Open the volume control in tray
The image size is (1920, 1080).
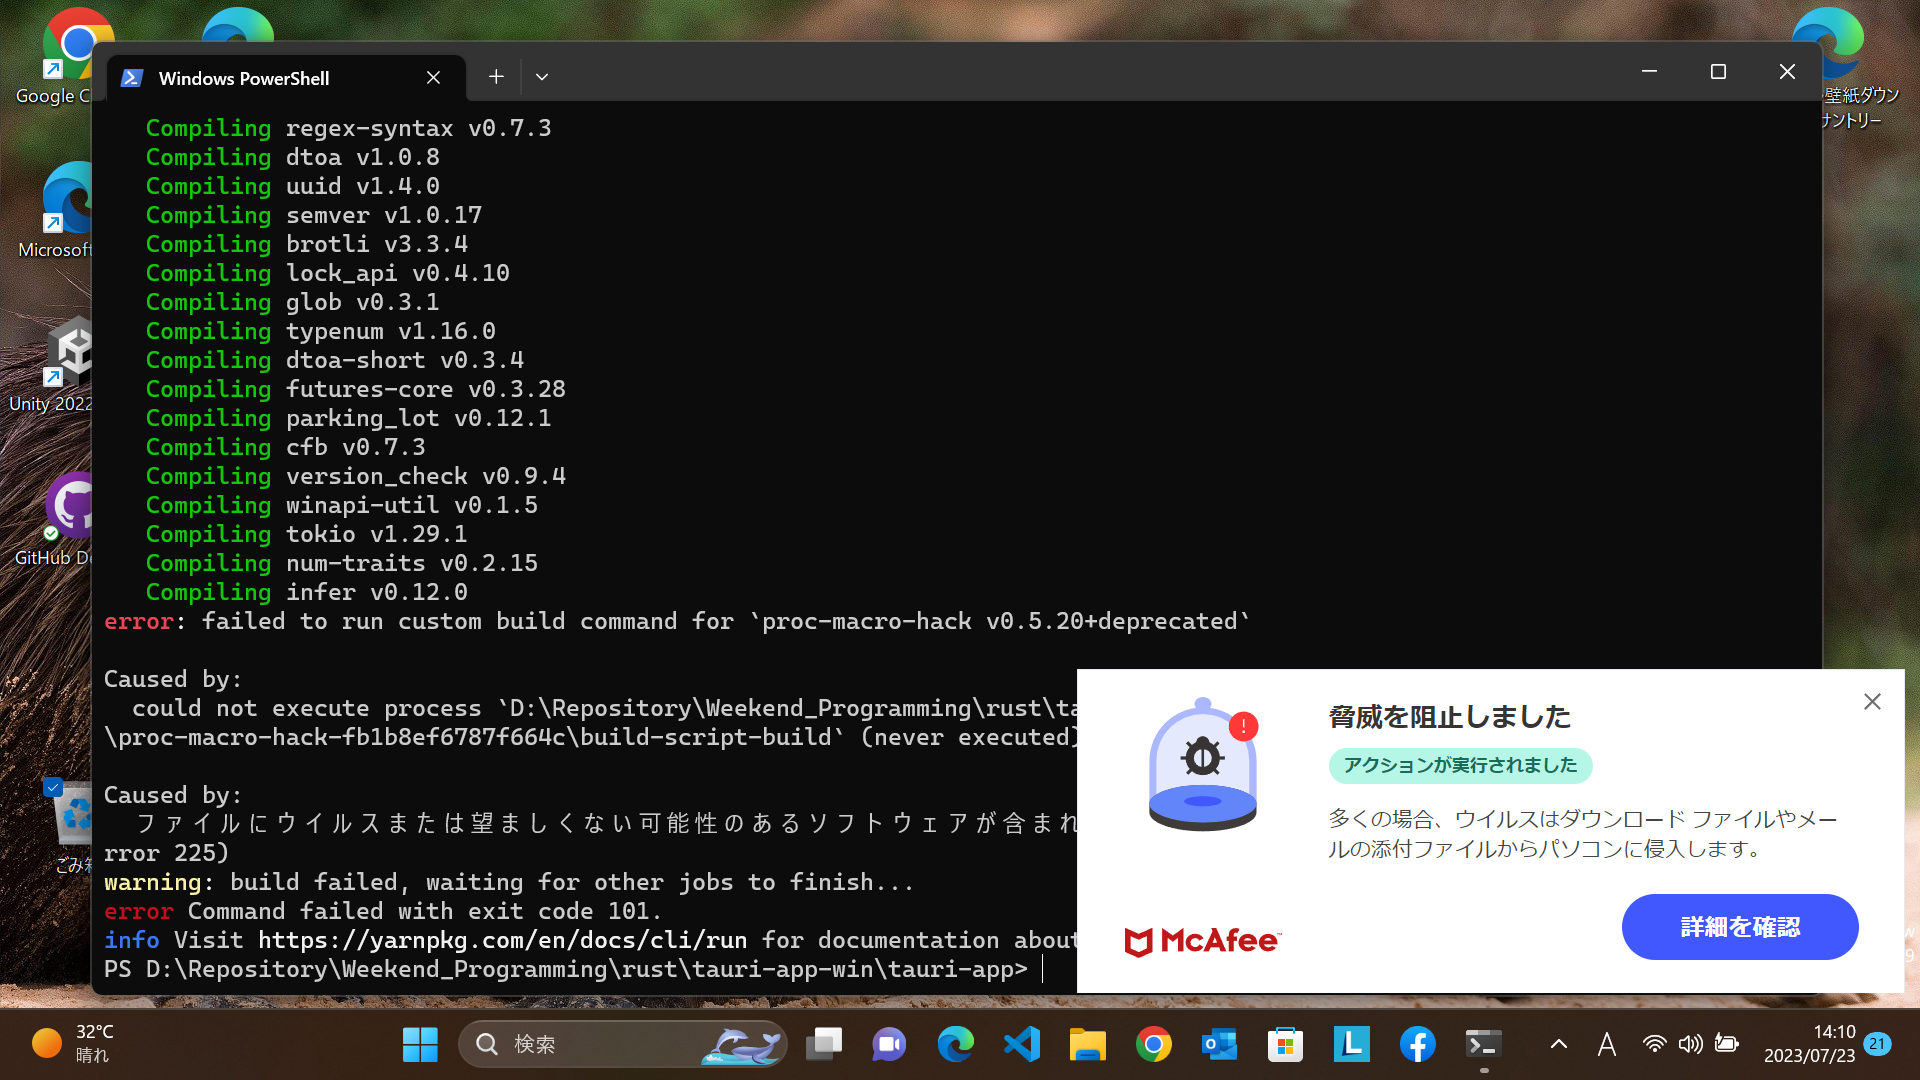coord(1690,1044)
